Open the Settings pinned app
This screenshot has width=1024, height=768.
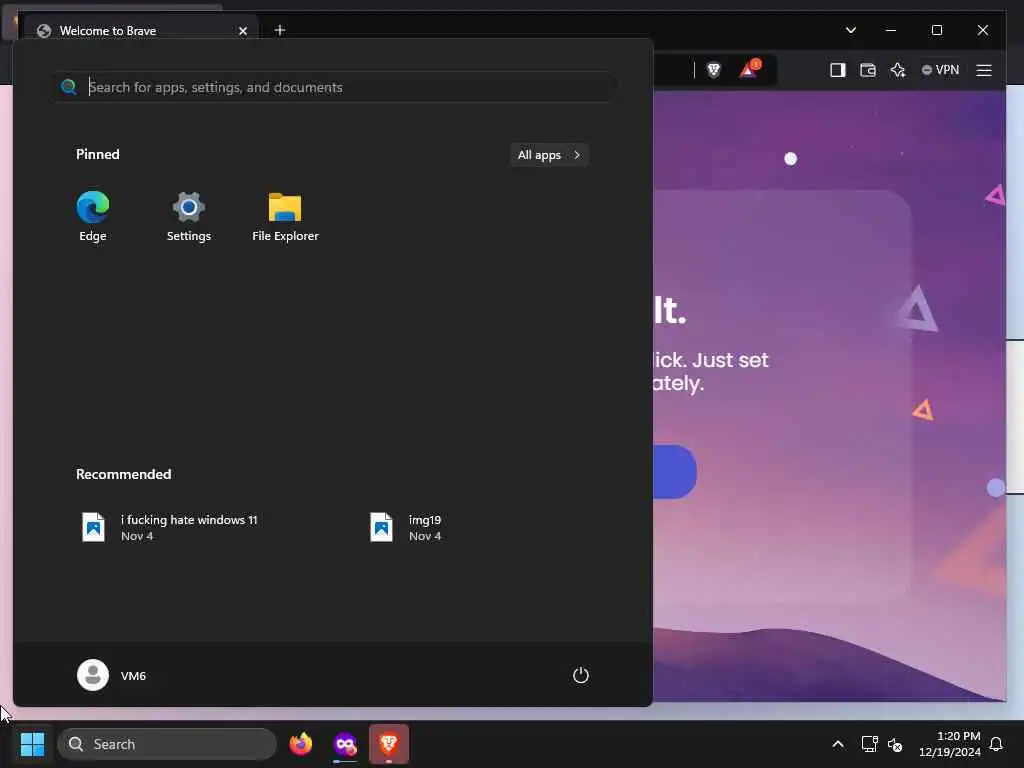click(x=189, y=217)
